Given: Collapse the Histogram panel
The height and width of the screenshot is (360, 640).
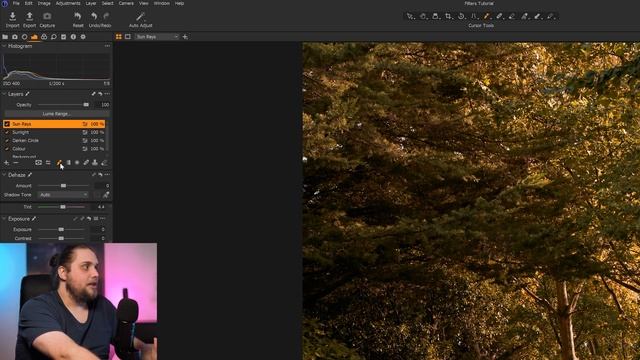Looking at the screenshot, I should coord(4,46).
